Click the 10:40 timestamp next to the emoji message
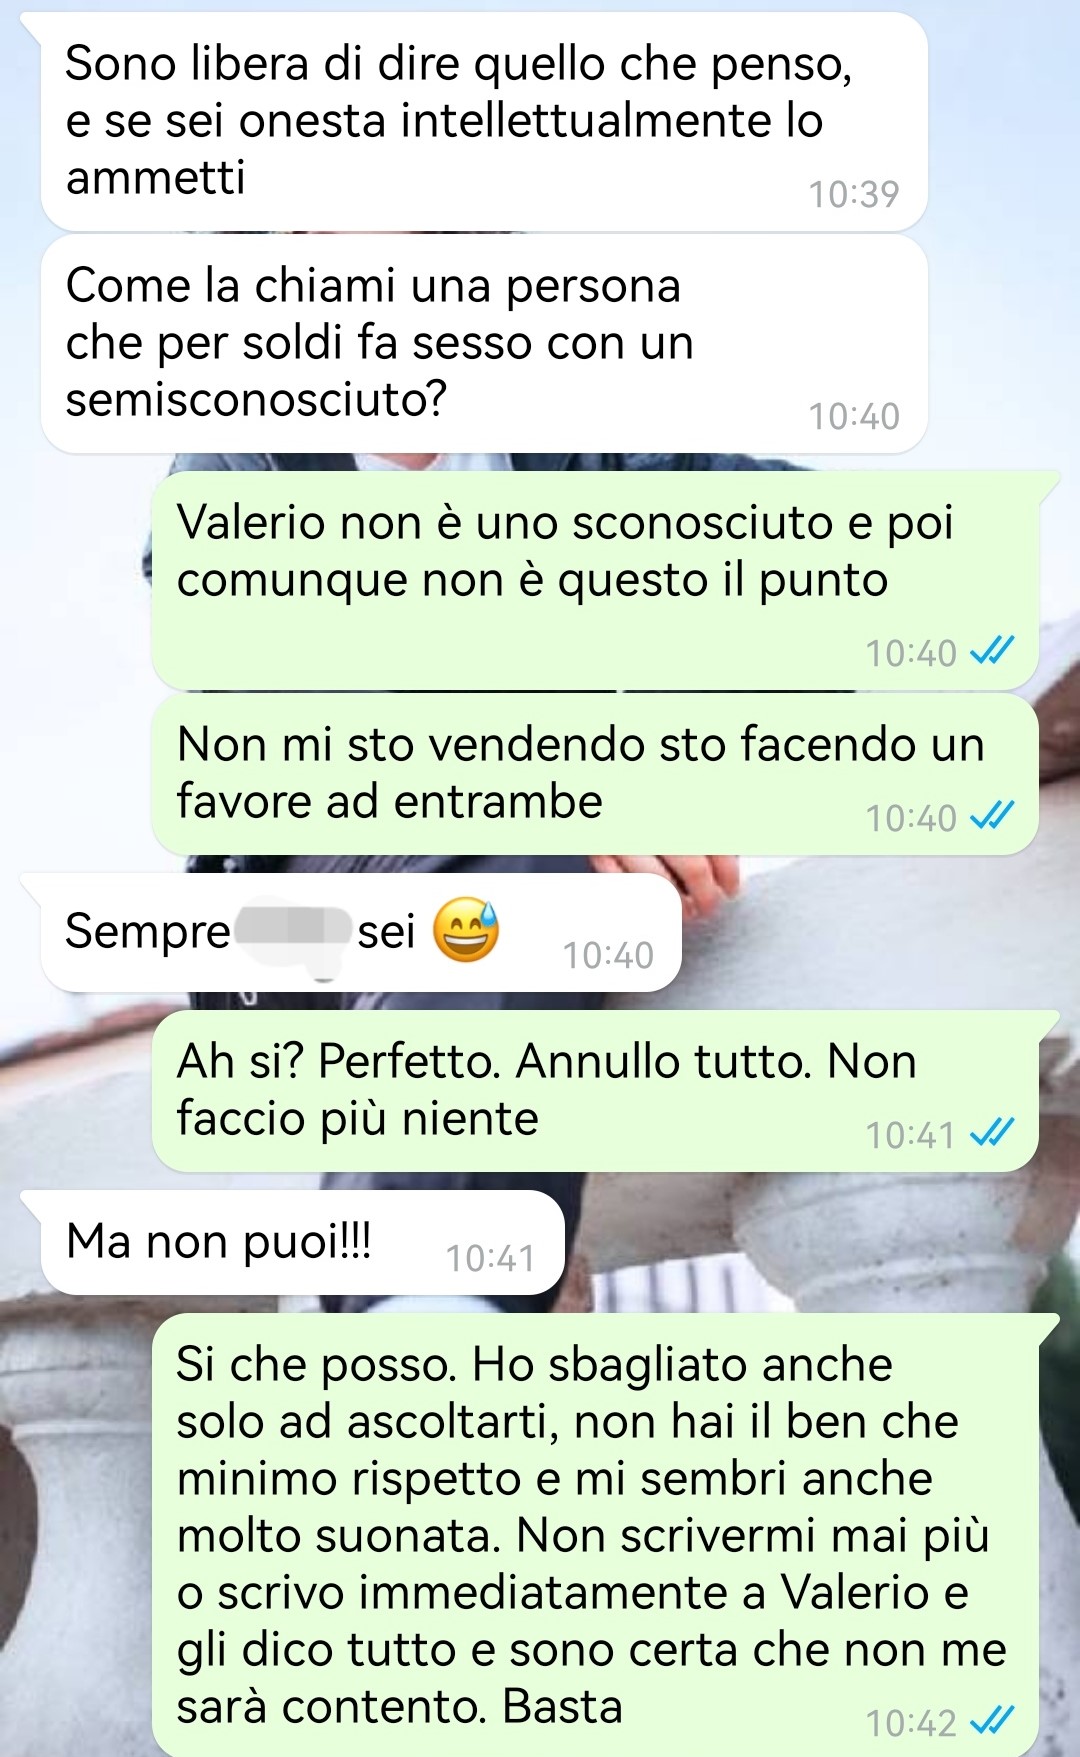 pyautogui.click(x=608, y=955)
